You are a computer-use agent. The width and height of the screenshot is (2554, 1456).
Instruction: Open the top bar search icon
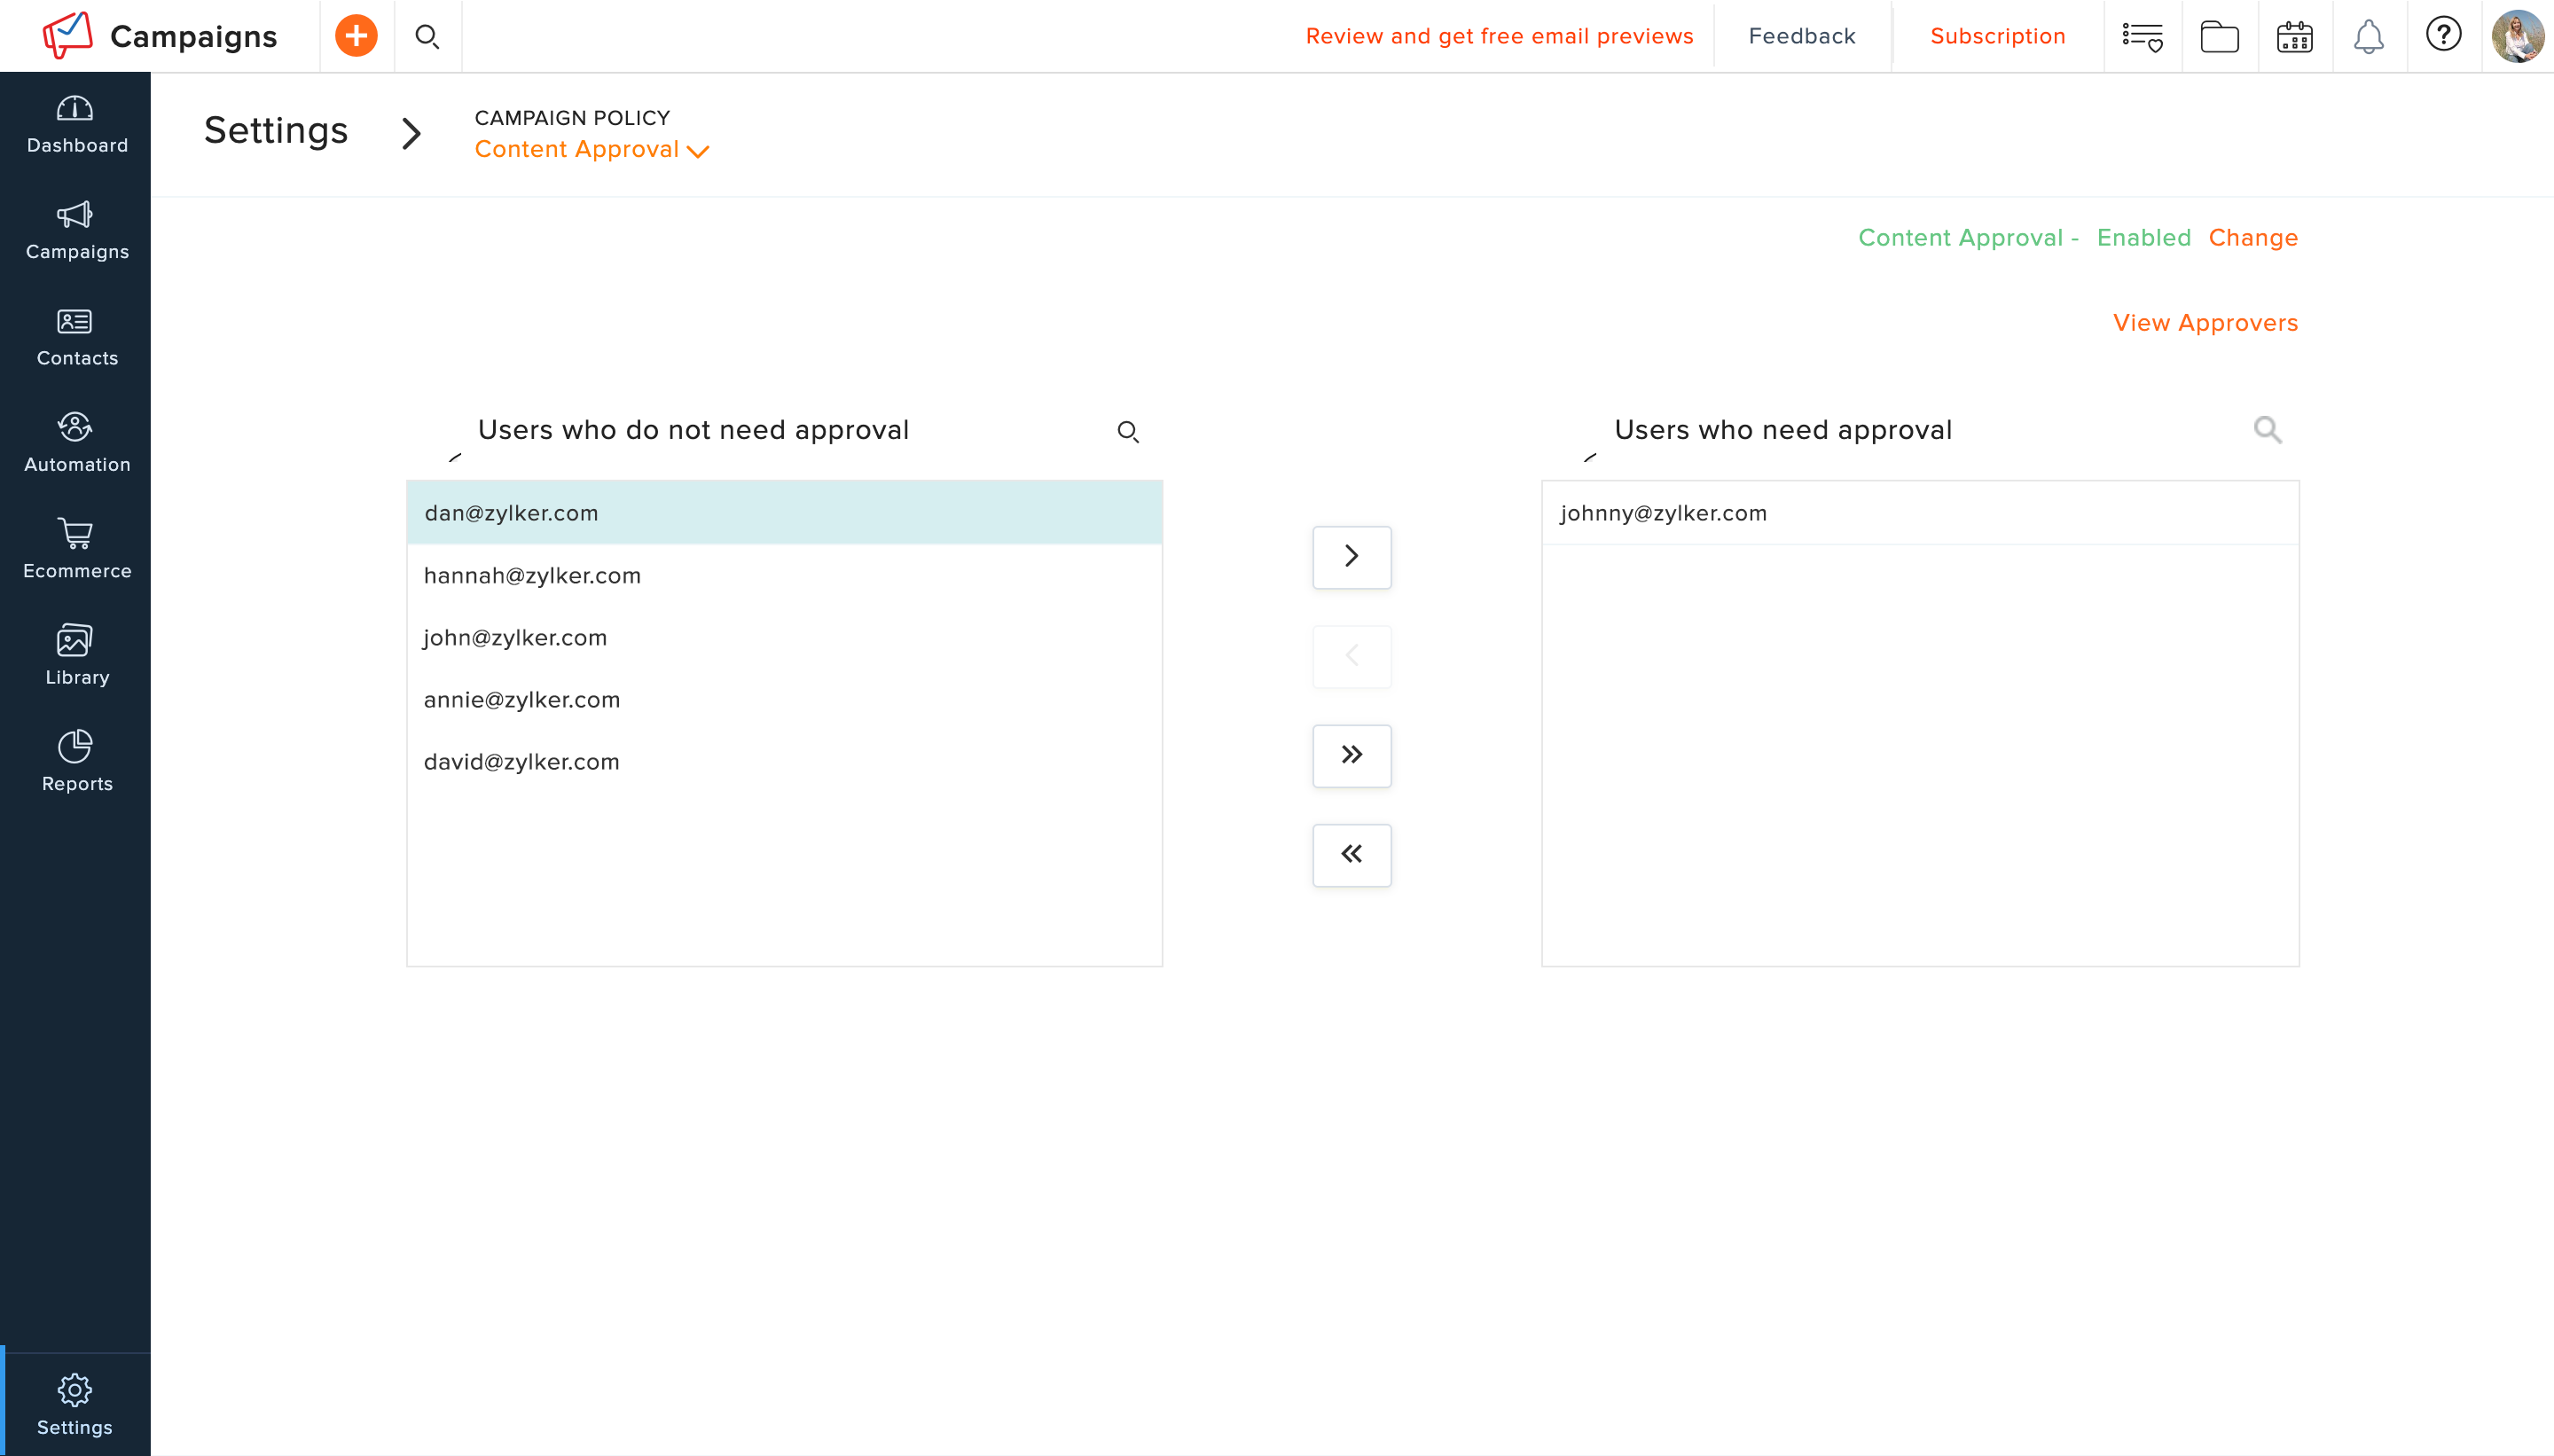[427, 37]
